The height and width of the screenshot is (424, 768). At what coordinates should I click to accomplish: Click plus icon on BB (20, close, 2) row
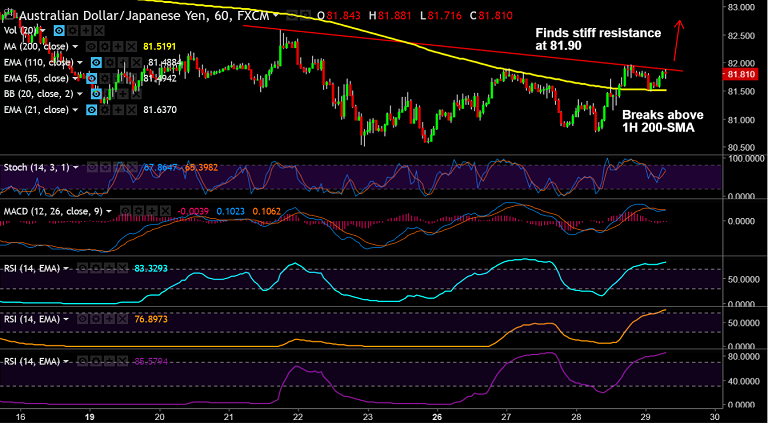click(x=123, y=94)
